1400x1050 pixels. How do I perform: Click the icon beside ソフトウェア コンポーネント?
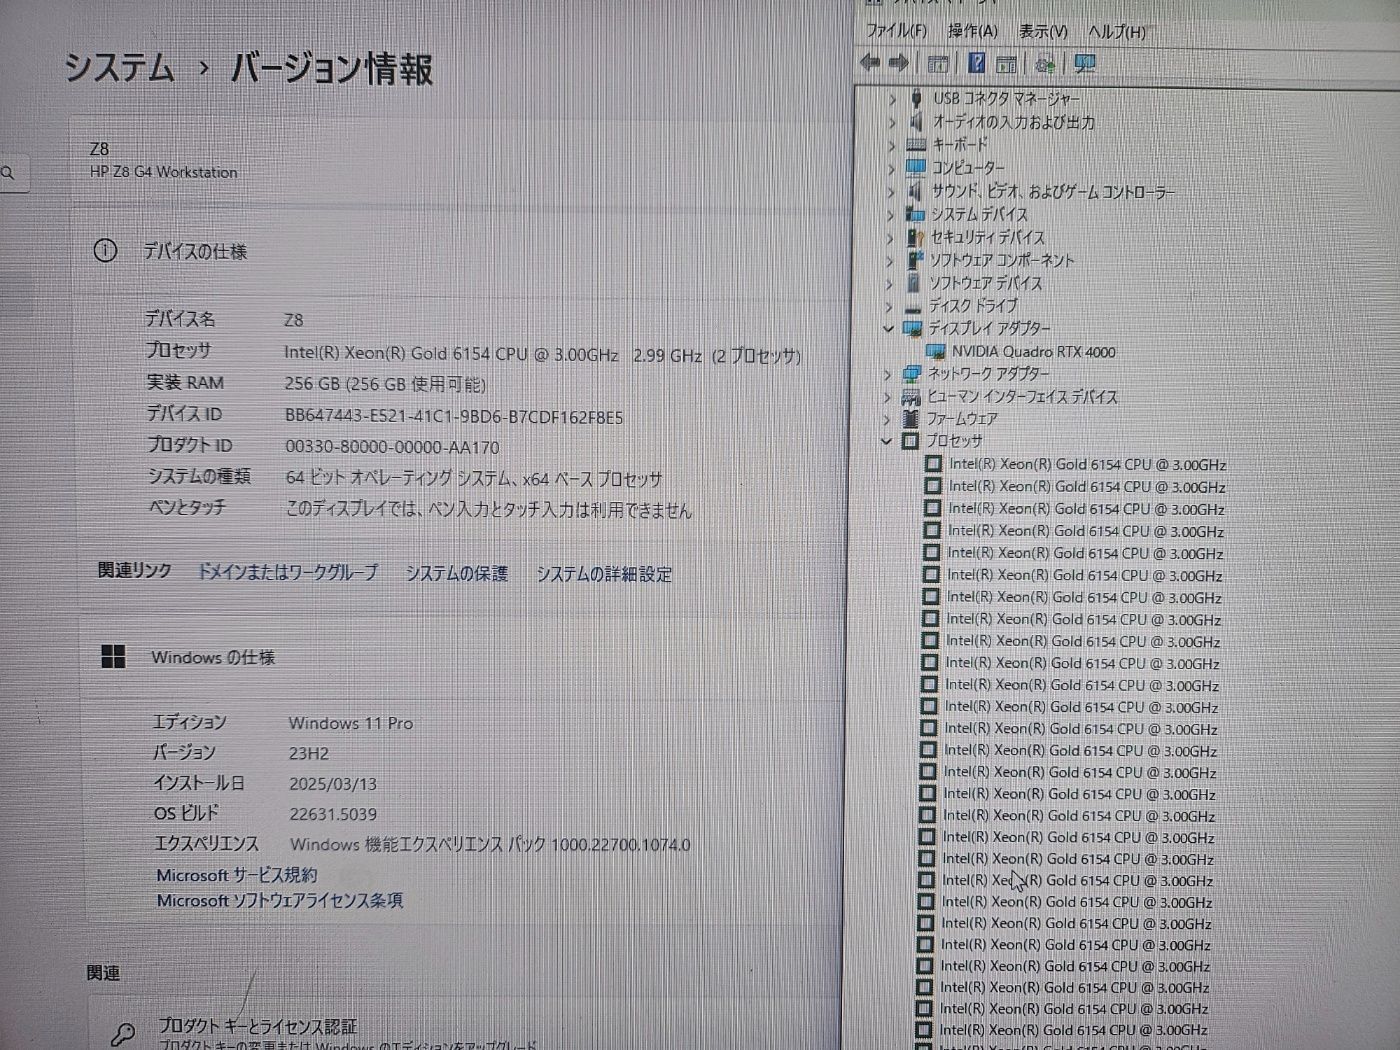point(913,260)
